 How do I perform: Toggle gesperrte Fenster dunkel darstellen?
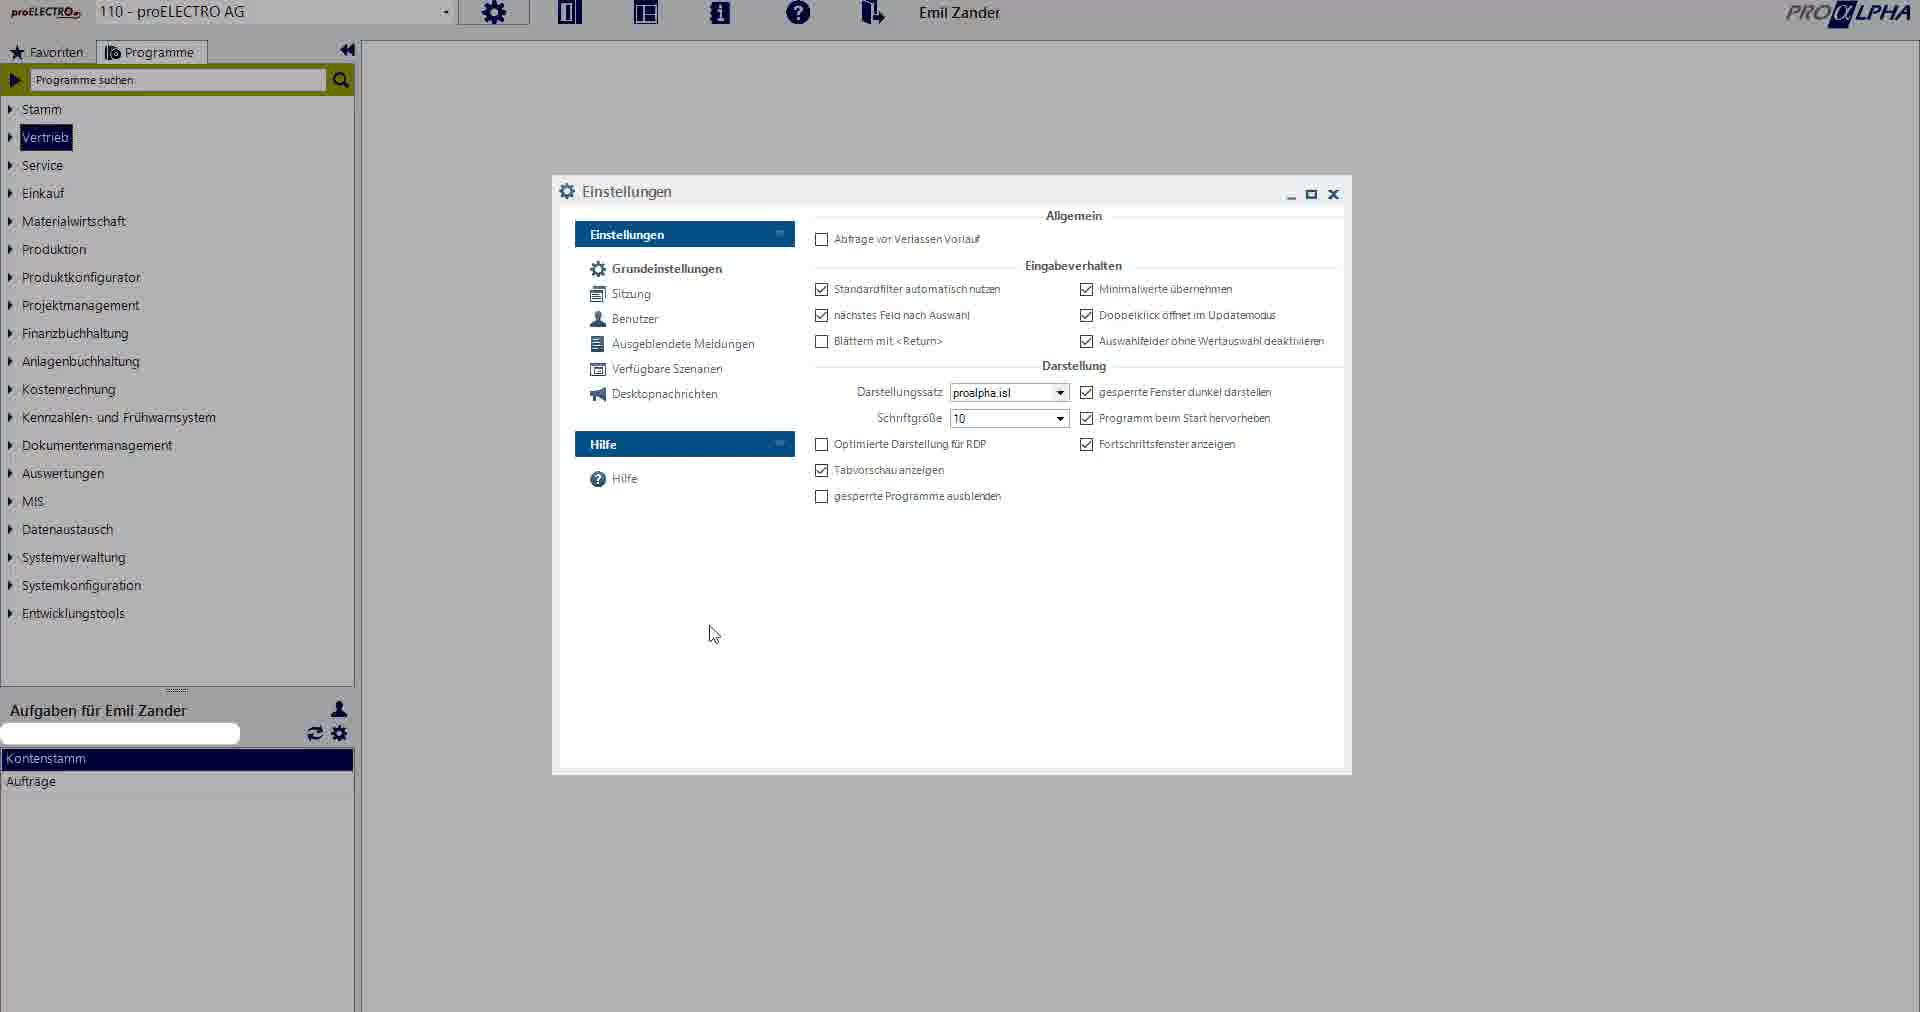[x=1087, y=393]
